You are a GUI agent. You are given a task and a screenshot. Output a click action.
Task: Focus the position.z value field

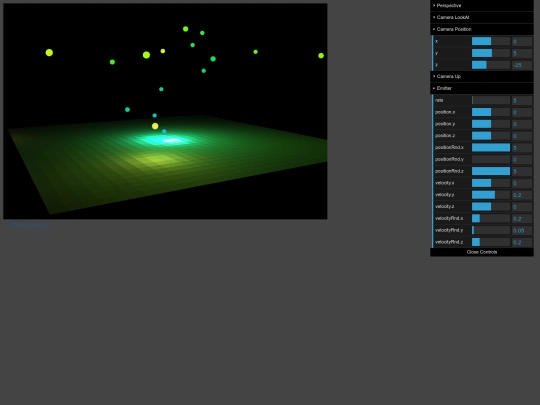(x=522, y=136)
